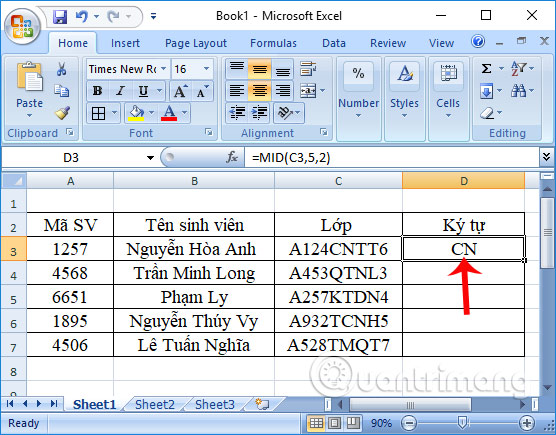Select the Sheet2 worksheet tab
The image size is (556, 435).
pyautogui.click(x=155, y=404)
